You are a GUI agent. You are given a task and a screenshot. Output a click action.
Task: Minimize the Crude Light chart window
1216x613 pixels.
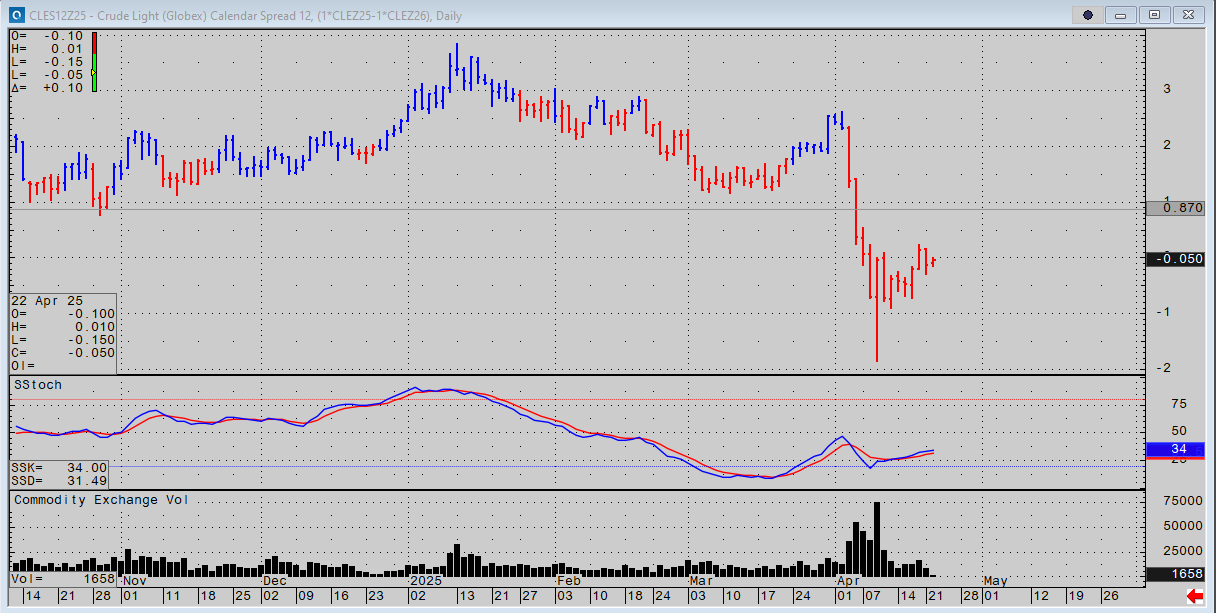pos(1123,15)
